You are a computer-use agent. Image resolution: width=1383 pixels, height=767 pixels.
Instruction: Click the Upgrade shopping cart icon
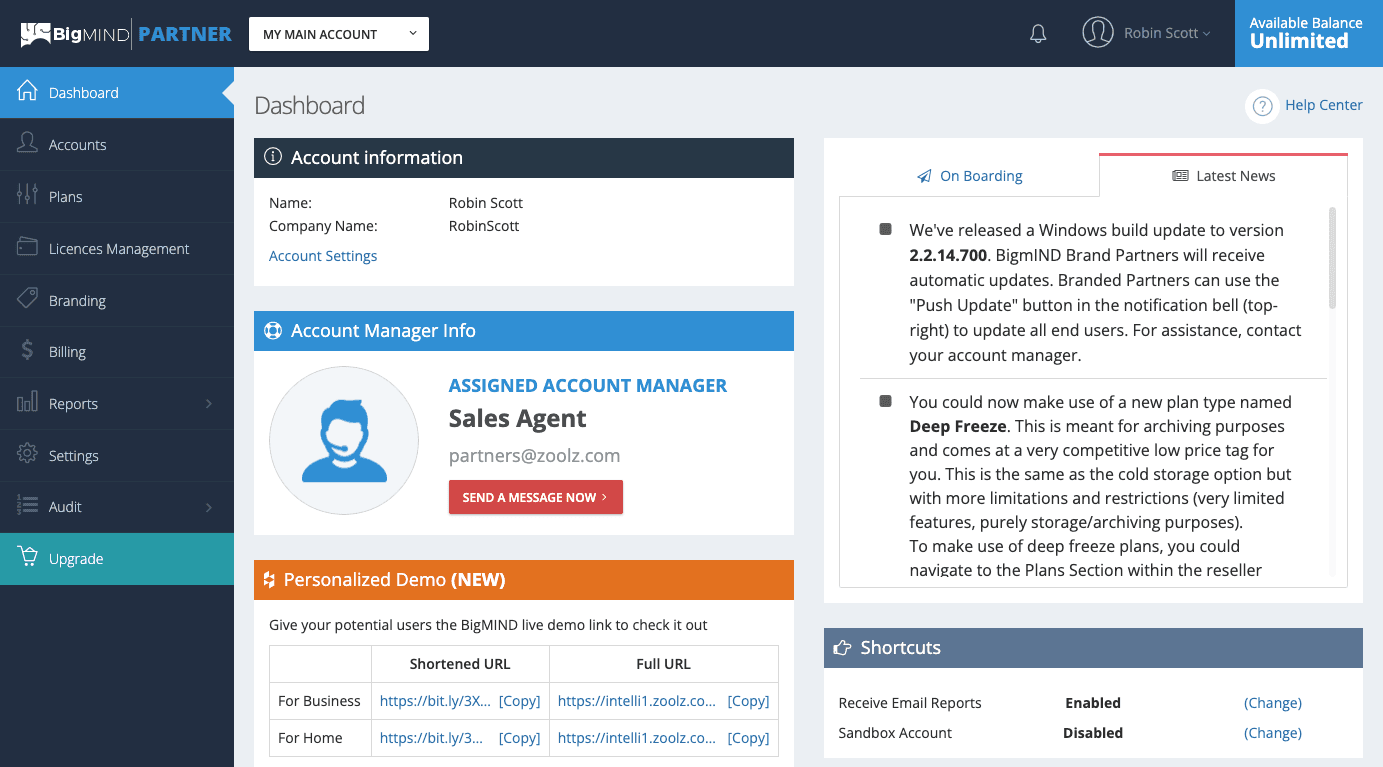click(27, 559)
